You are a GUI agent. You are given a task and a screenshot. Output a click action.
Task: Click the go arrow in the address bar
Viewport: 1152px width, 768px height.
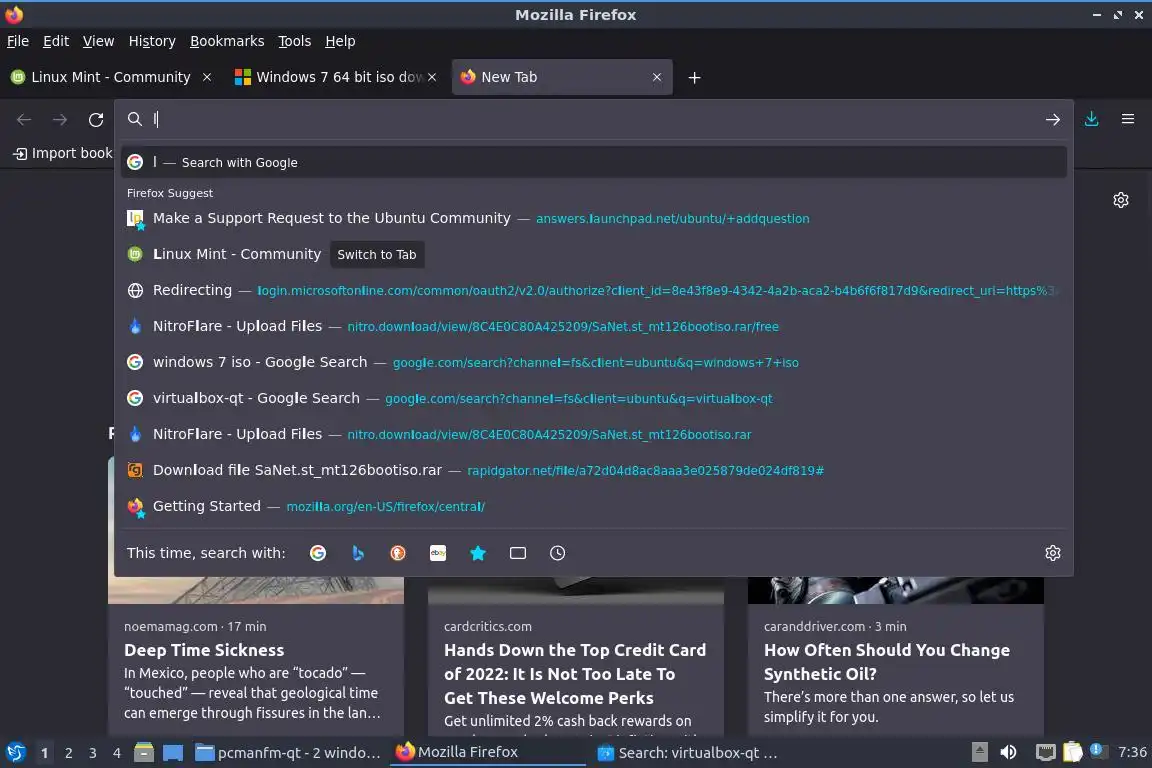(x=1053, y=119)
